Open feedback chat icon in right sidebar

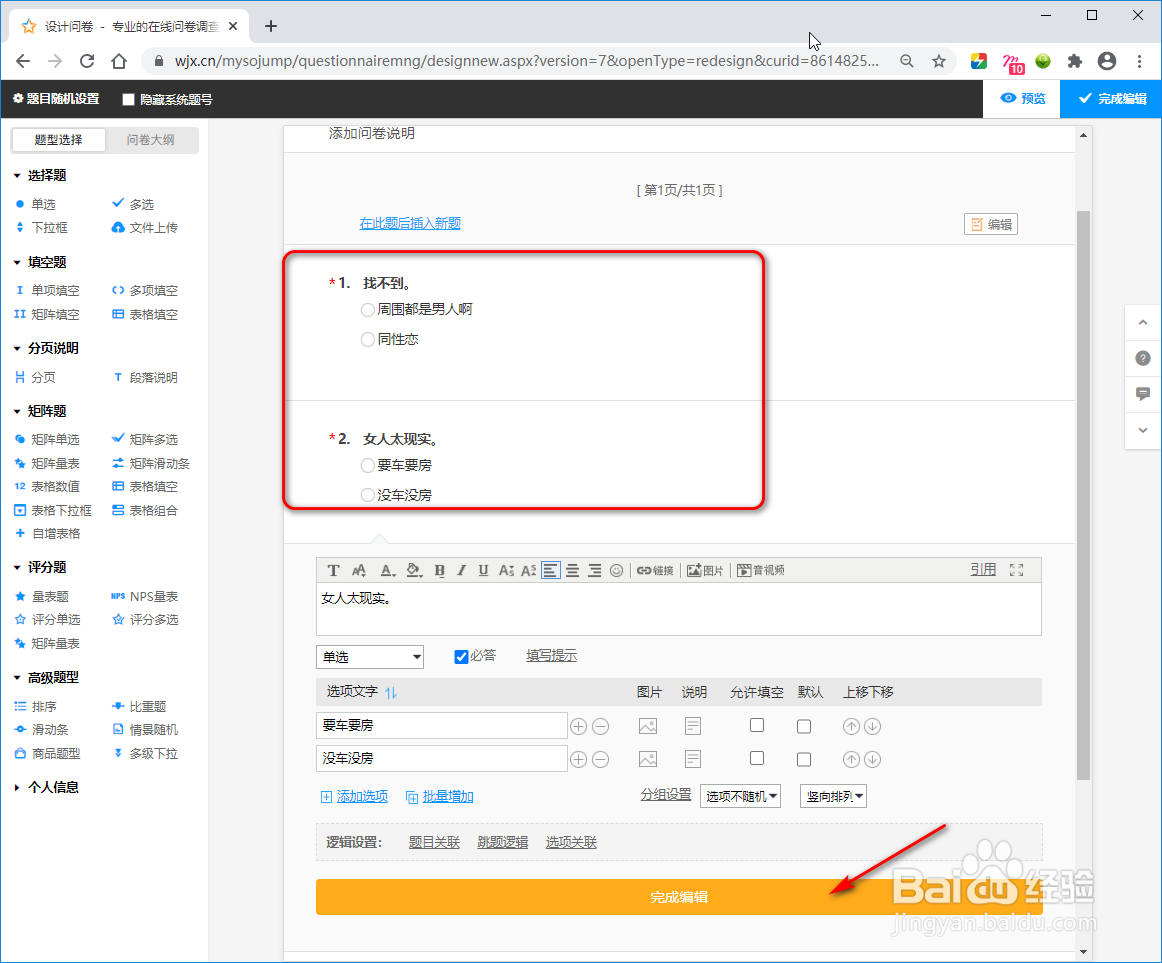click(x=1143, y=394)
